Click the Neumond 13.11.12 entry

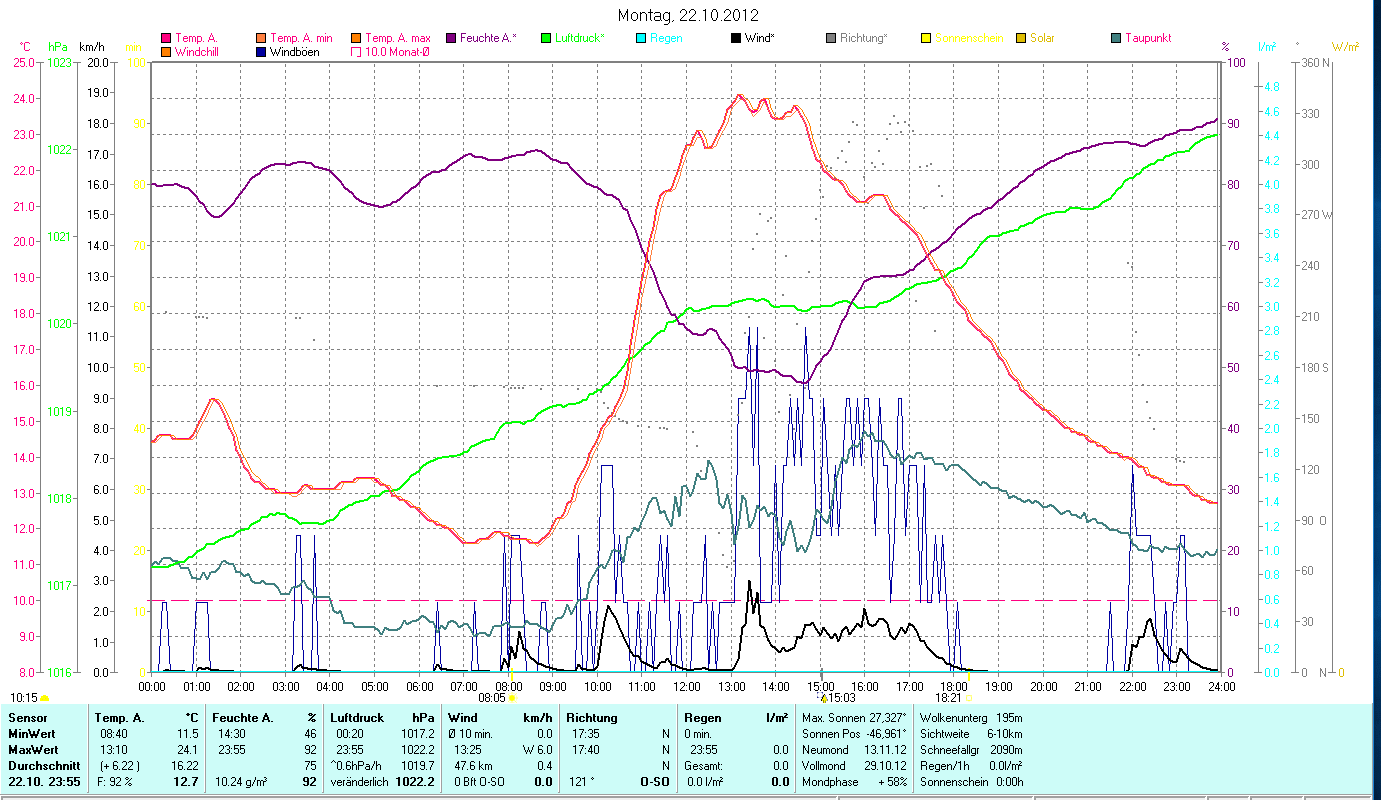[x=855, y=749]
